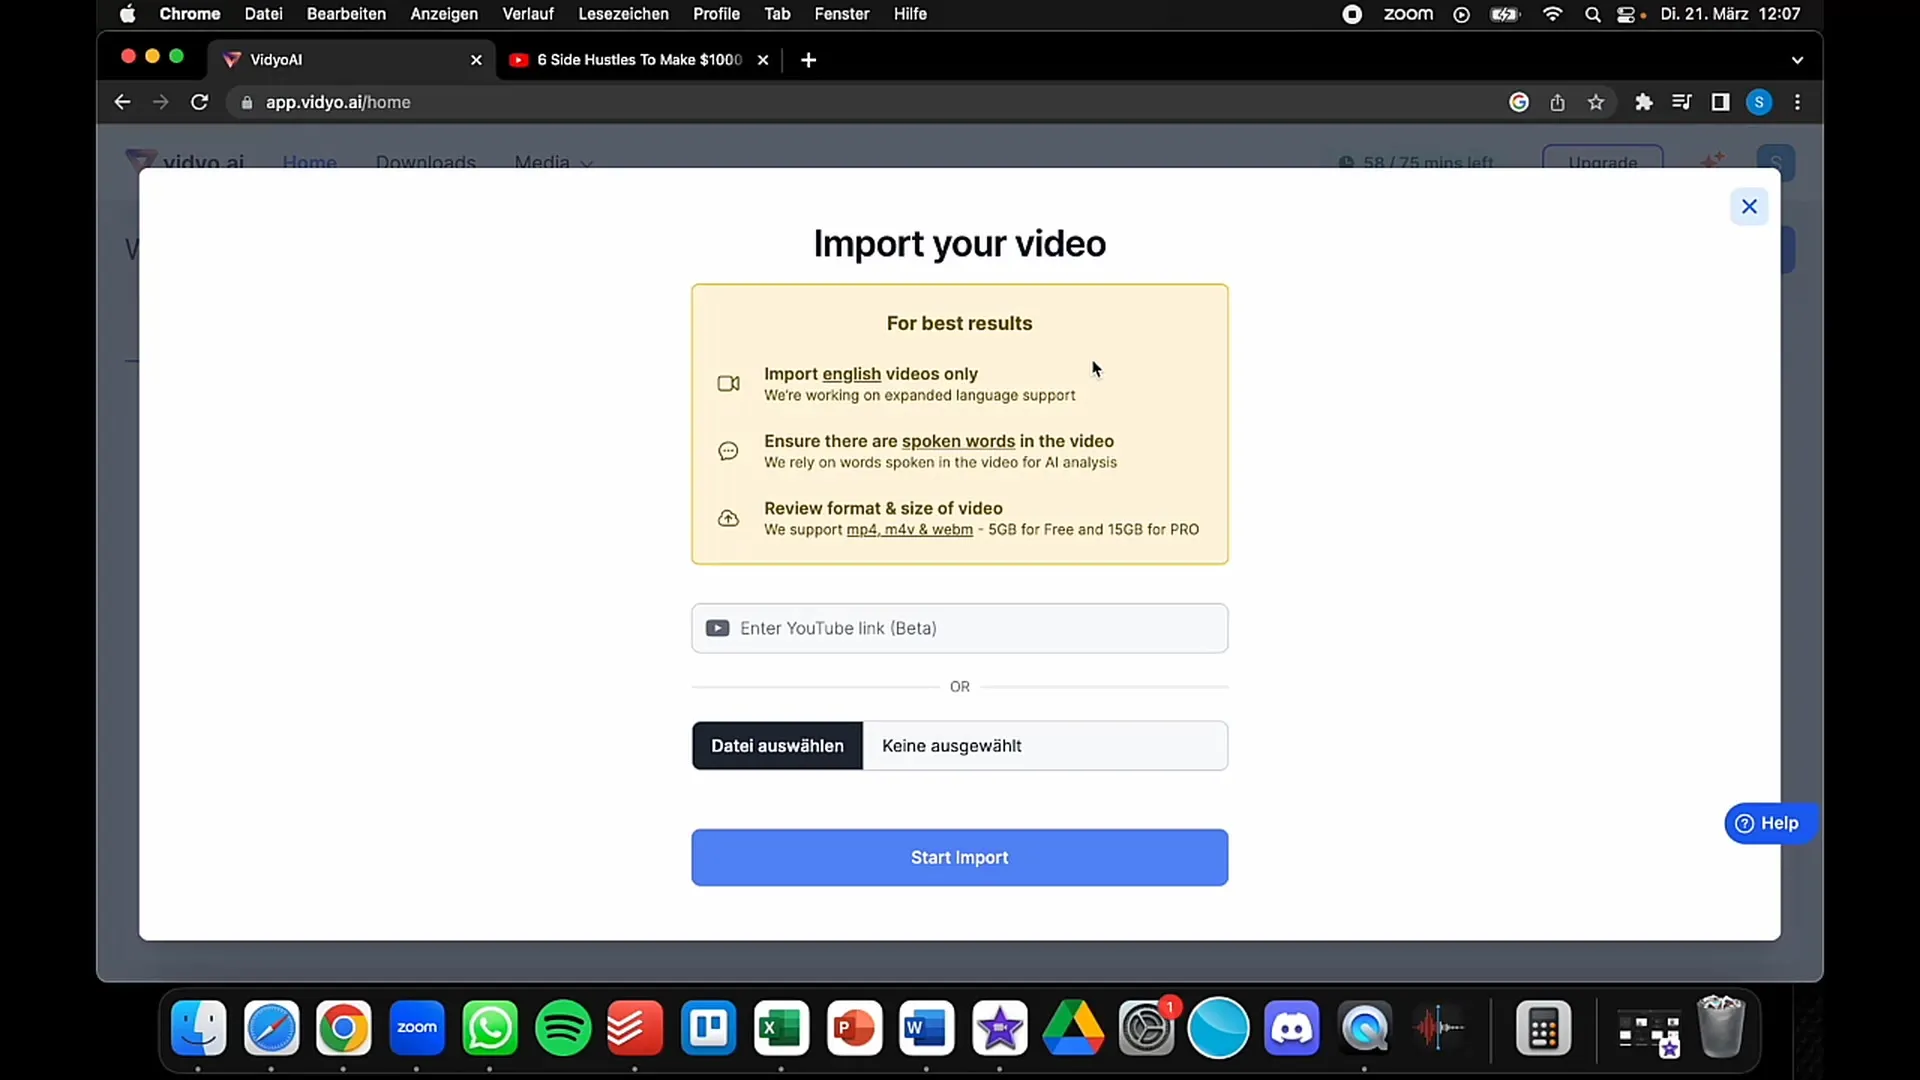Click the share page icon
This screenshot has height=1080, width=1920.
click(x=1557, y=102)
